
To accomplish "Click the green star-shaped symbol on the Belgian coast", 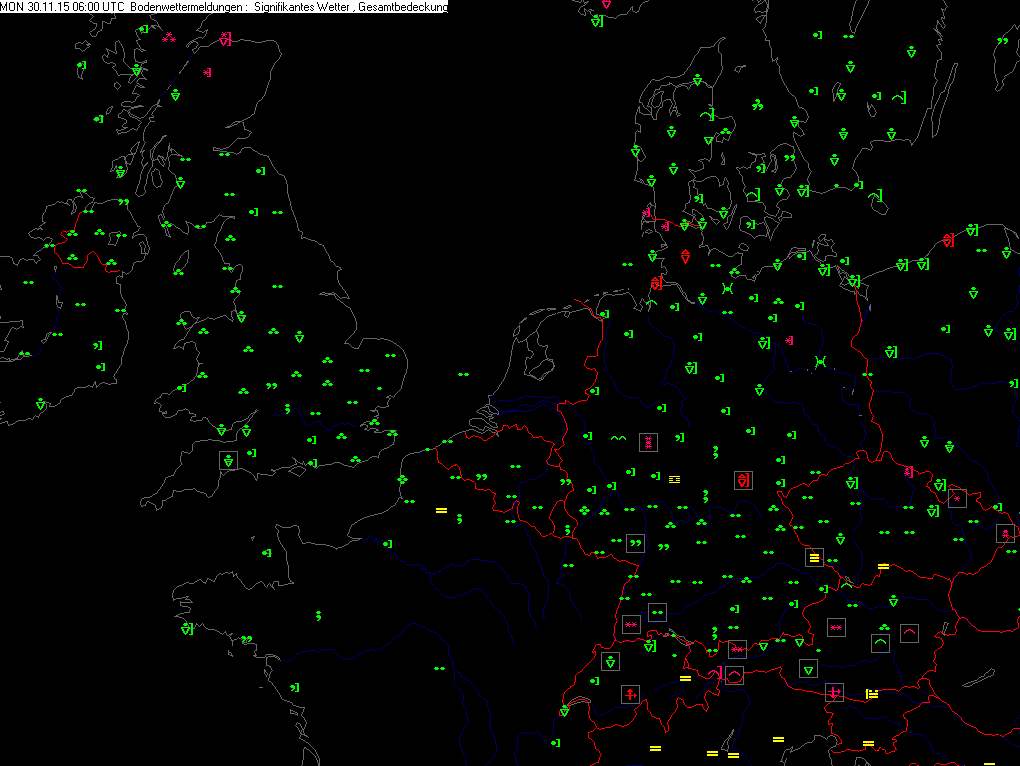I will (x=402, y=481).
